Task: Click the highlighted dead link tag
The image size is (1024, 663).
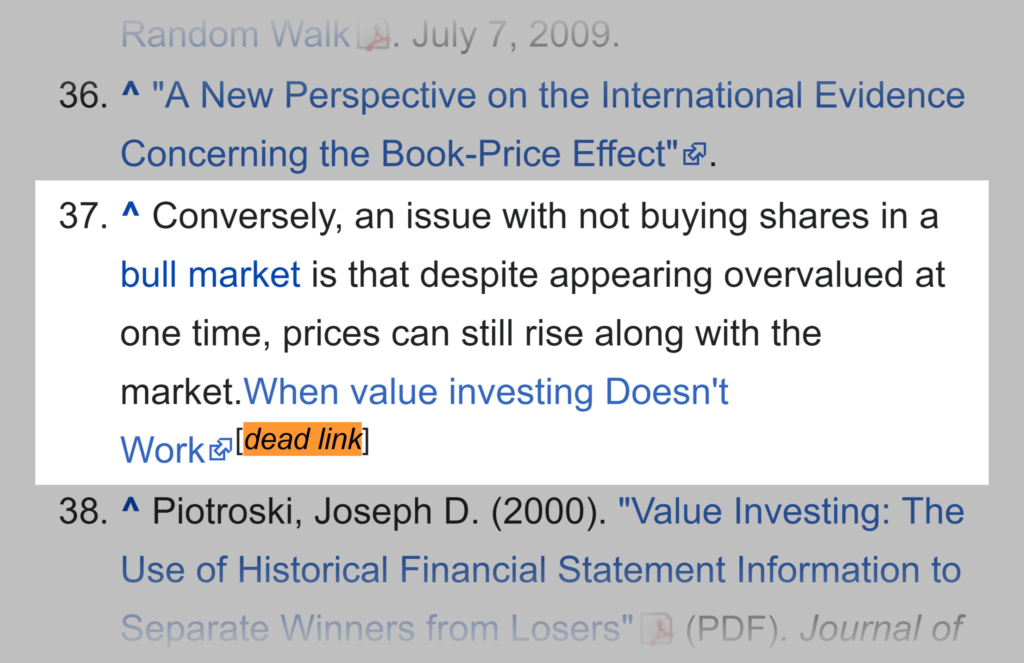Action: 303,439
